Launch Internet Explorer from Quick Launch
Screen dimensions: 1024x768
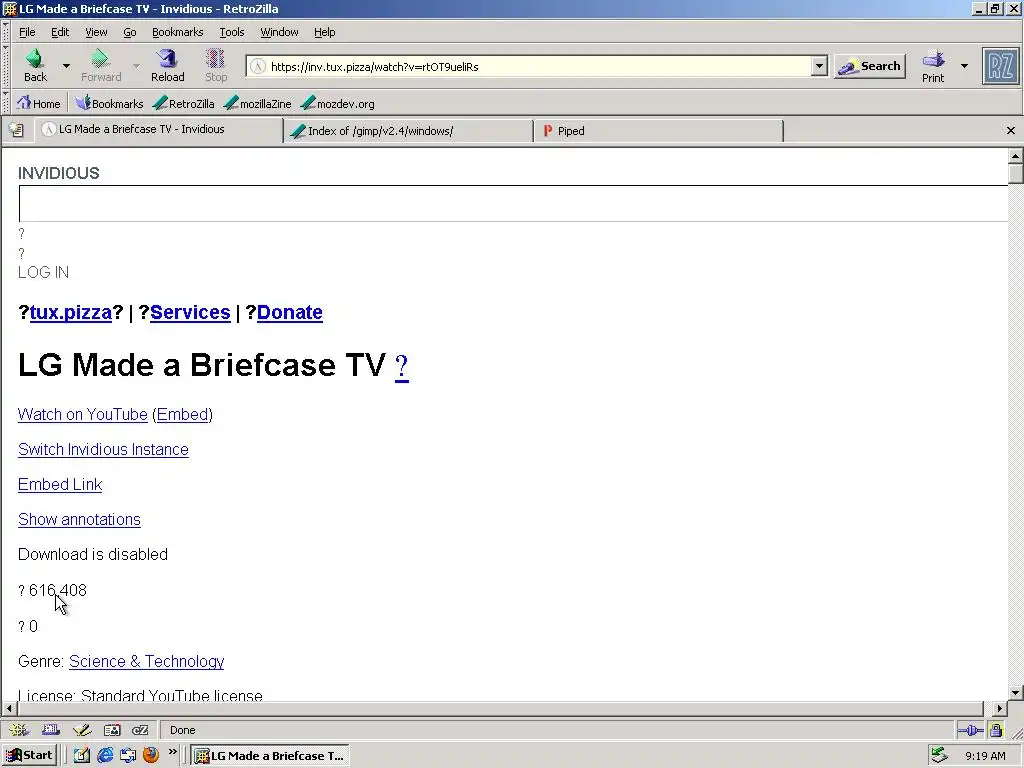[x=104, y=756]
